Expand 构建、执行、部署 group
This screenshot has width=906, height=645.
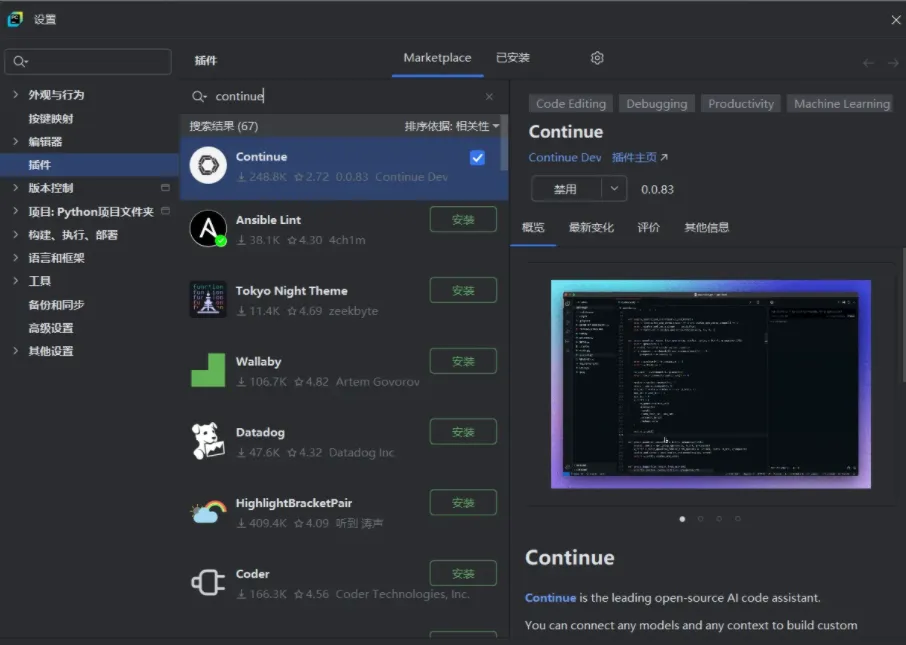(x=16, y=234)
